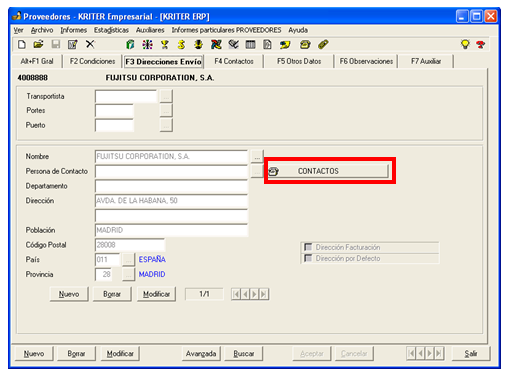Click the black X delete toolbar icon
This screenshot has width=517, height=377.
tap(90, 44)
